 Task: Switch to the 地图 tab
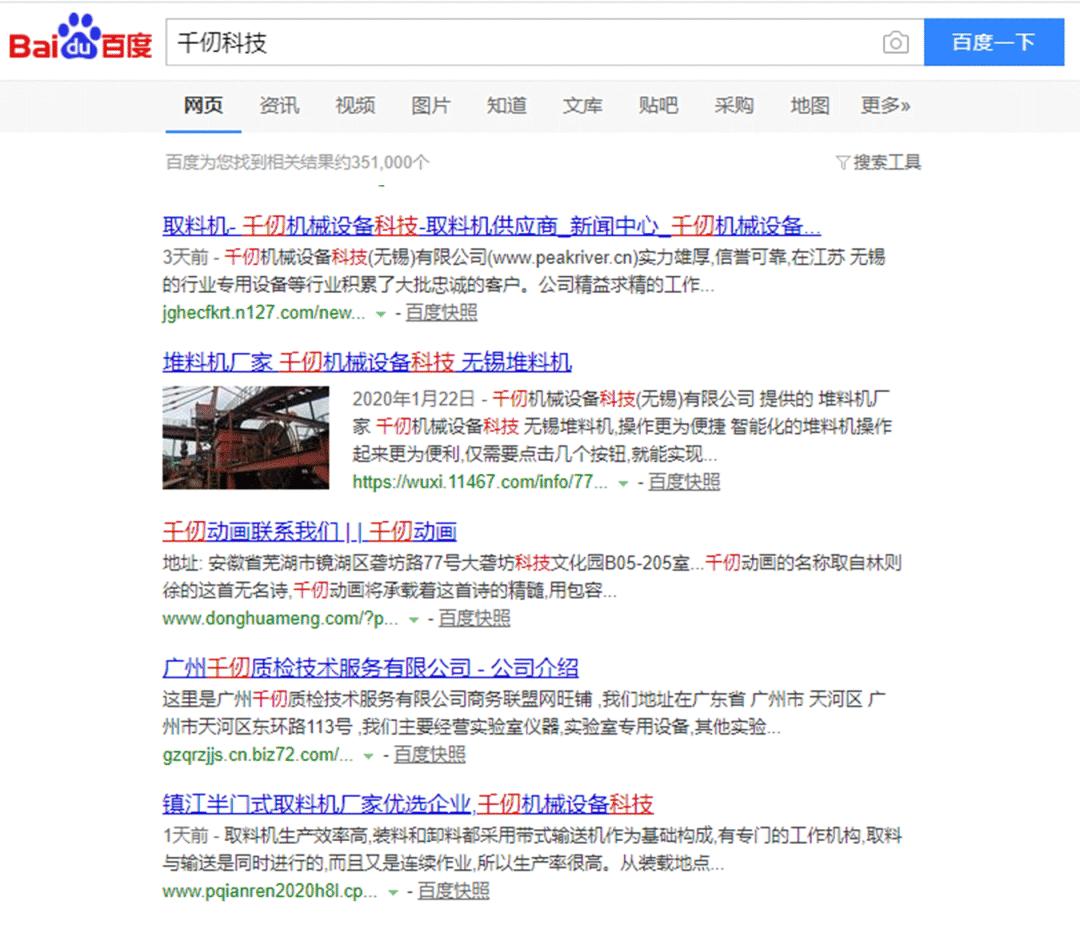coord(808,105)
